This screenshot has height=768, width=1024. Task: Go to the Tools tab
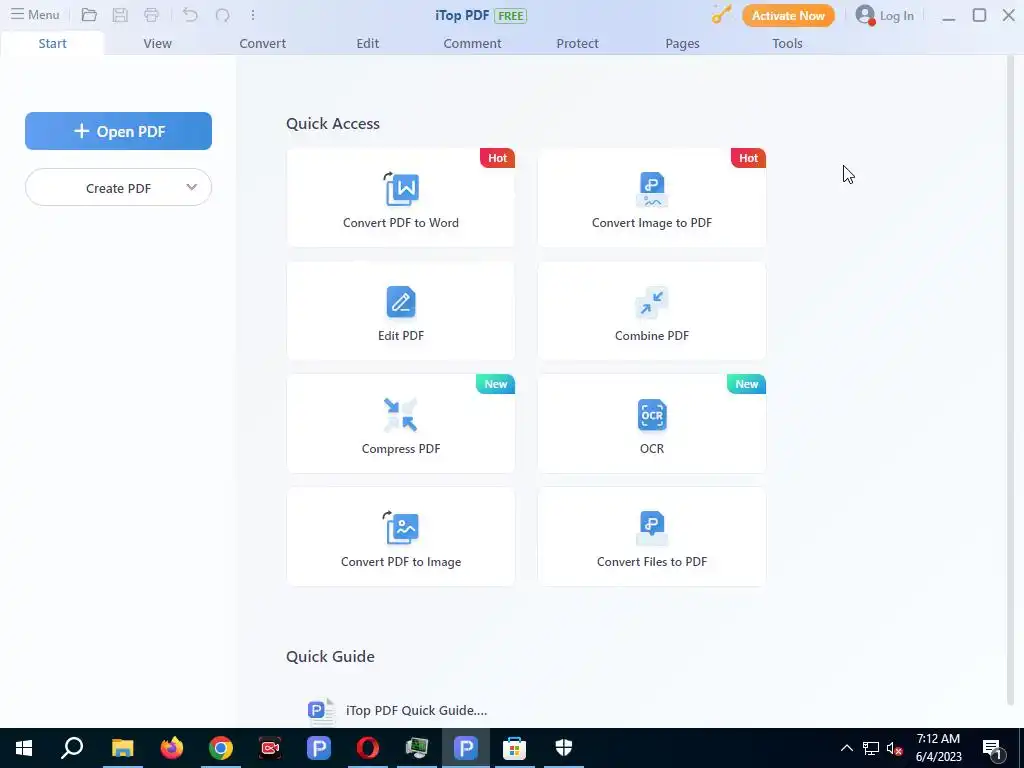pos(787,43)
